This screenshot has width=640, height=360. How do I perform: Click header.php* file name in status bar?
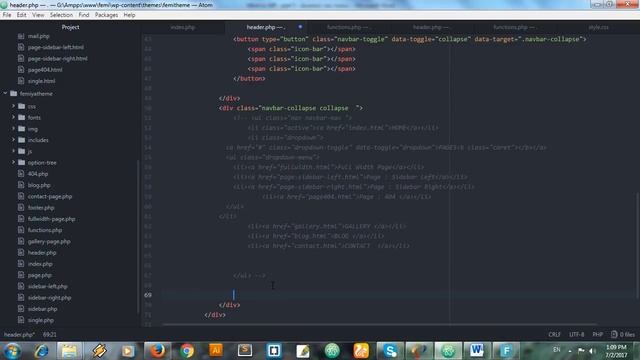(x=19, y=335)
